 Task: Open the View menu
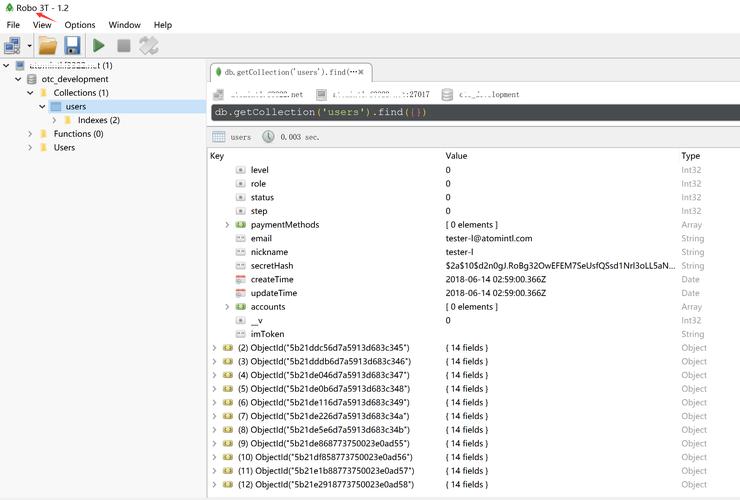pyautogui.click(x=42, y=25)
